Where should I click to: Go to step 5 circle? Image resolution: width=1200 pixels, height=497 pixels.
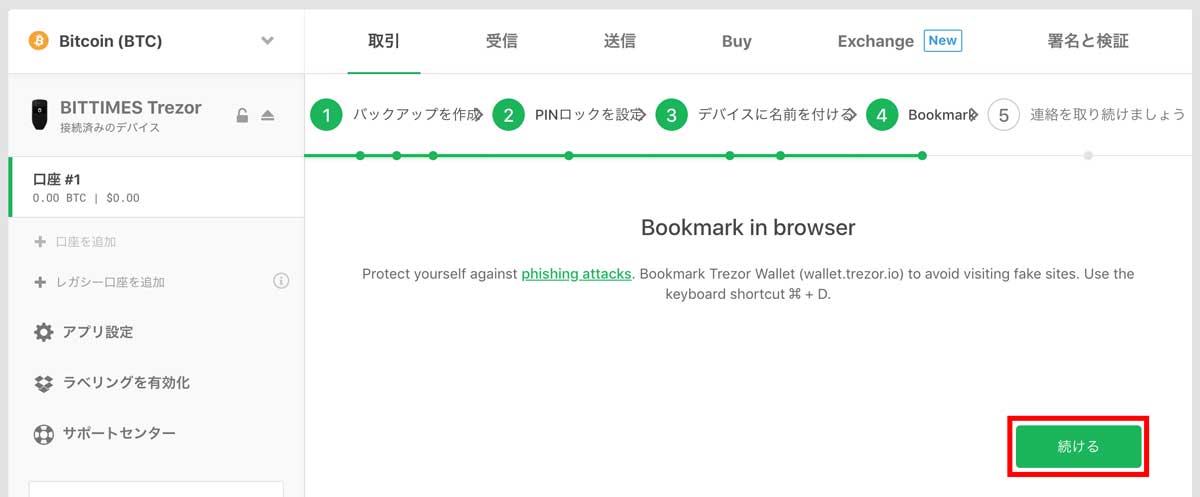(x=1004, y=115)
